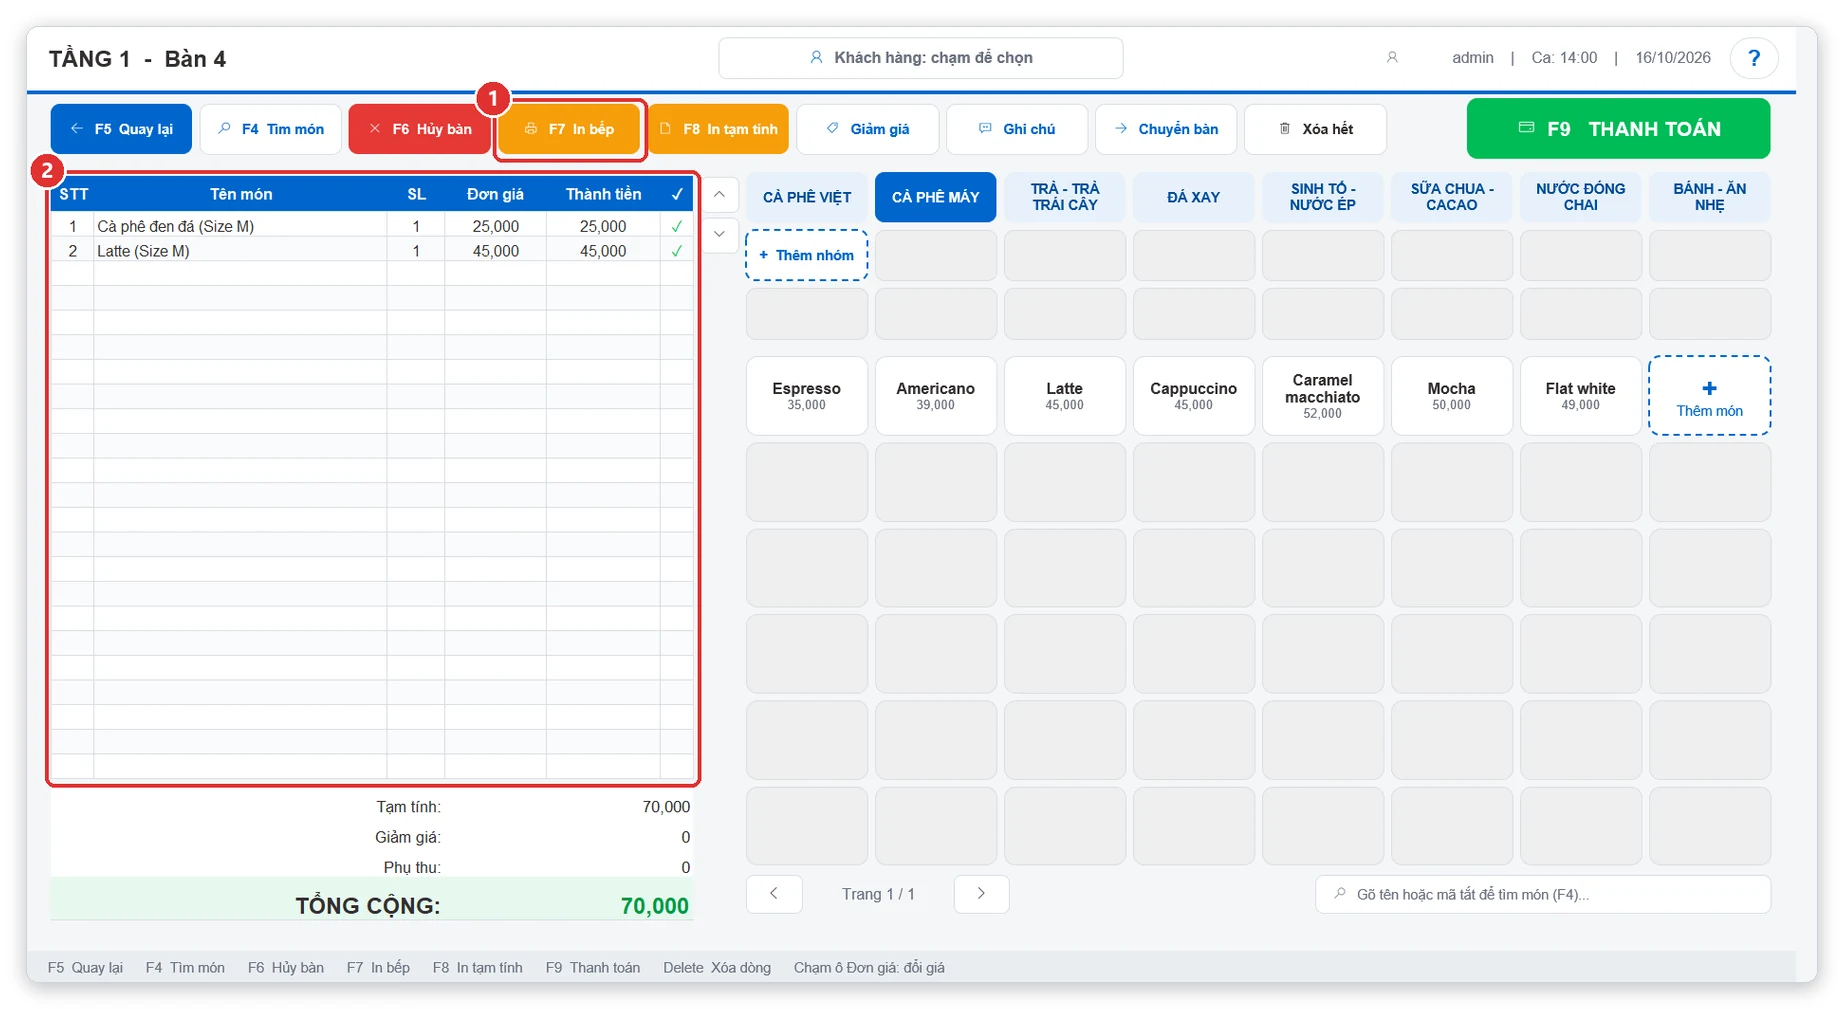Screen dimensions: 1844x1009
Task: Apply discount with Giảm giá button
Action: 867,129
